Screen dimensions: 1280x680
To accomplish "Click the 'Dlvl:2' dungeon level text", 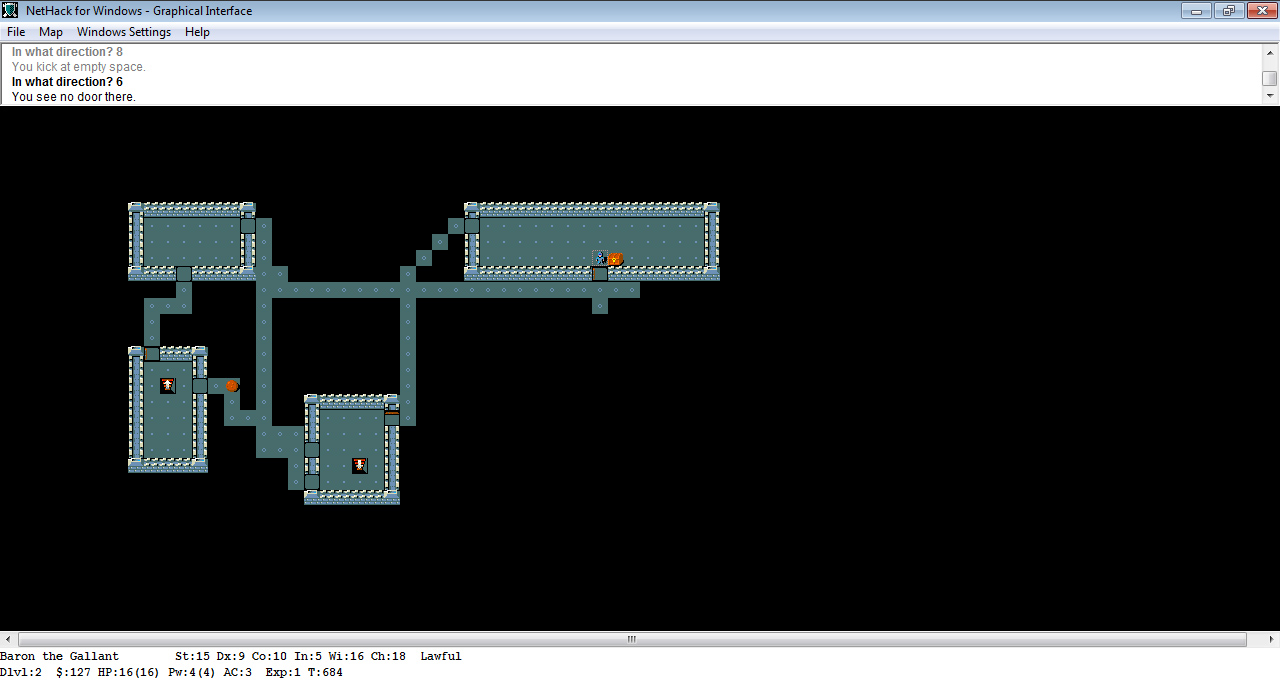I will pyautogui.click(x=21, y=673).
